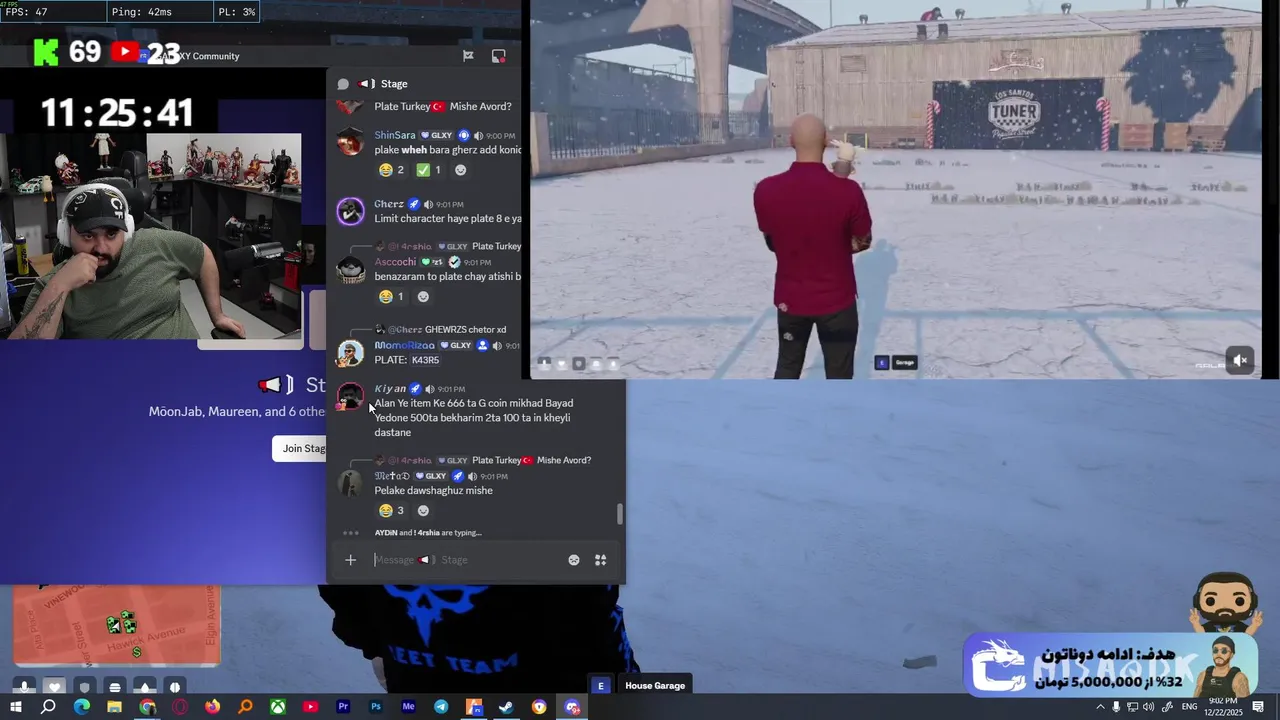
Task: Unmute the stream with the speaker icon
Action: (1240, 360)
